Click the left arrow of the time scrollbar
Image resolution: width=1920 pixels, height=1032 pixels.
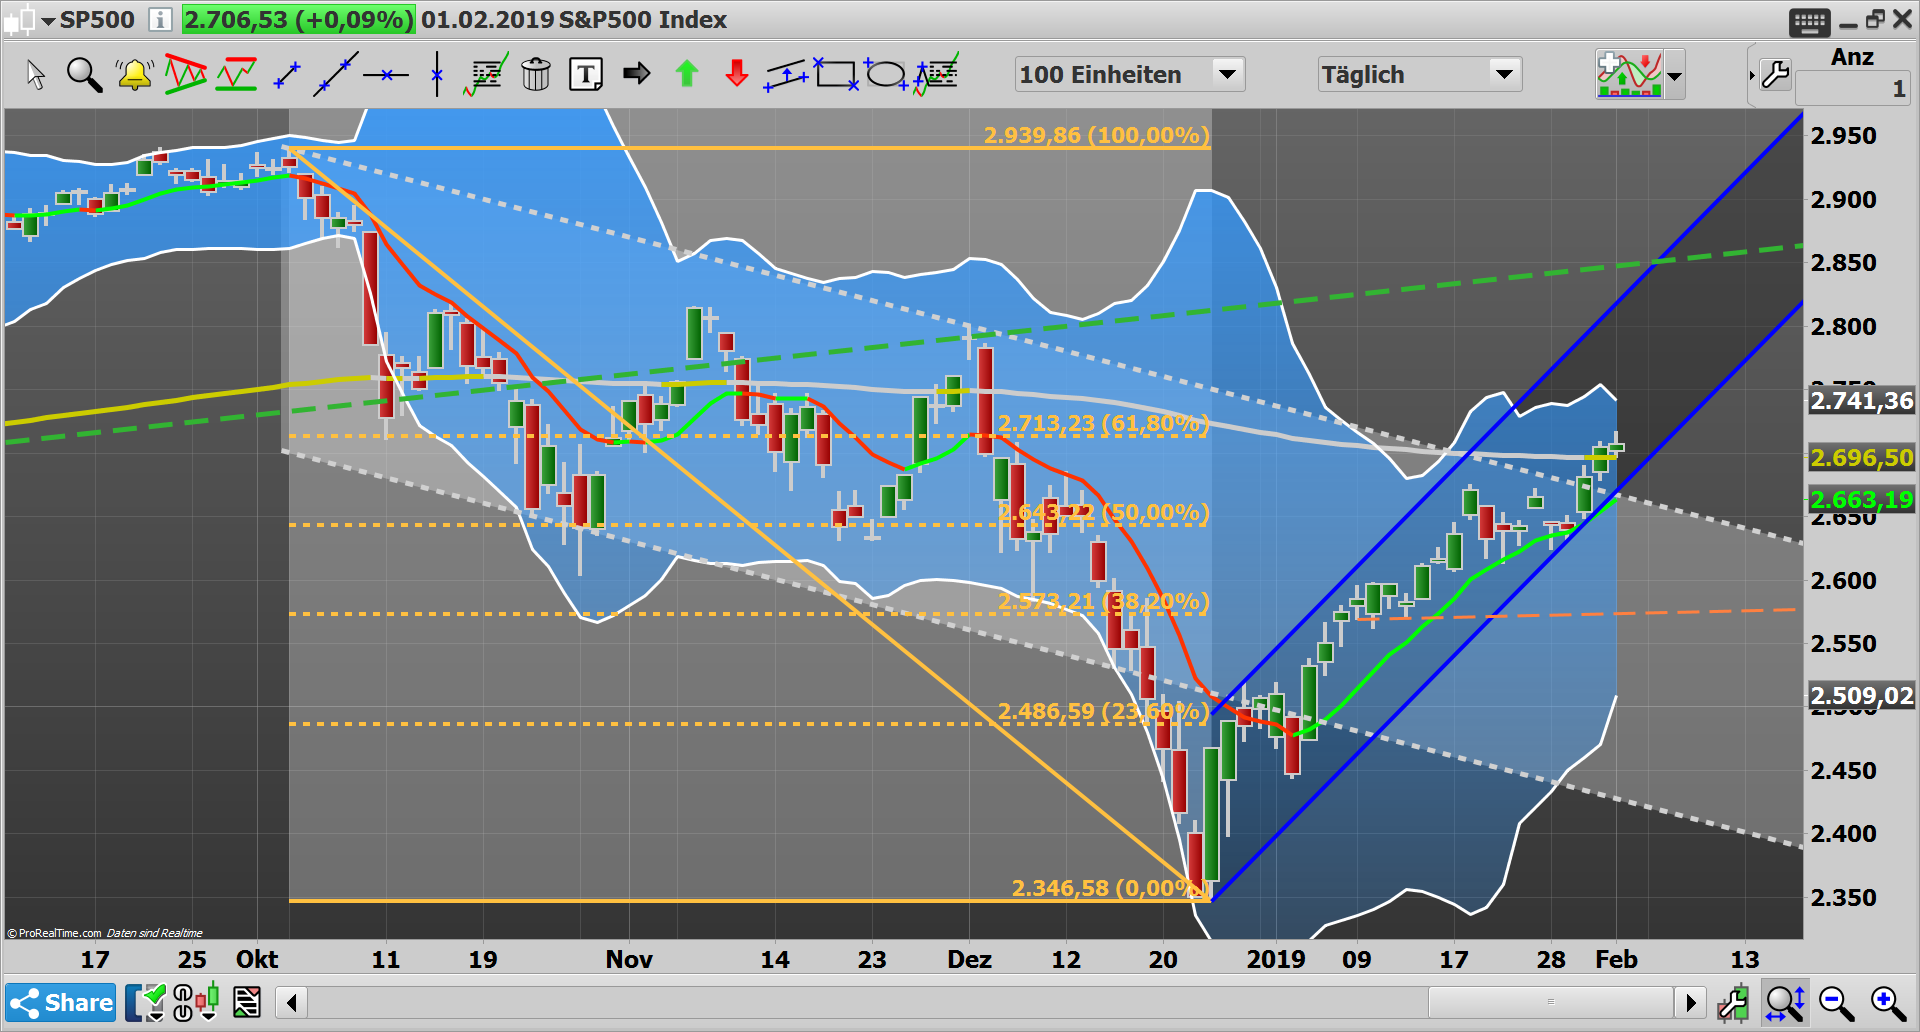tap(292, 1002)
